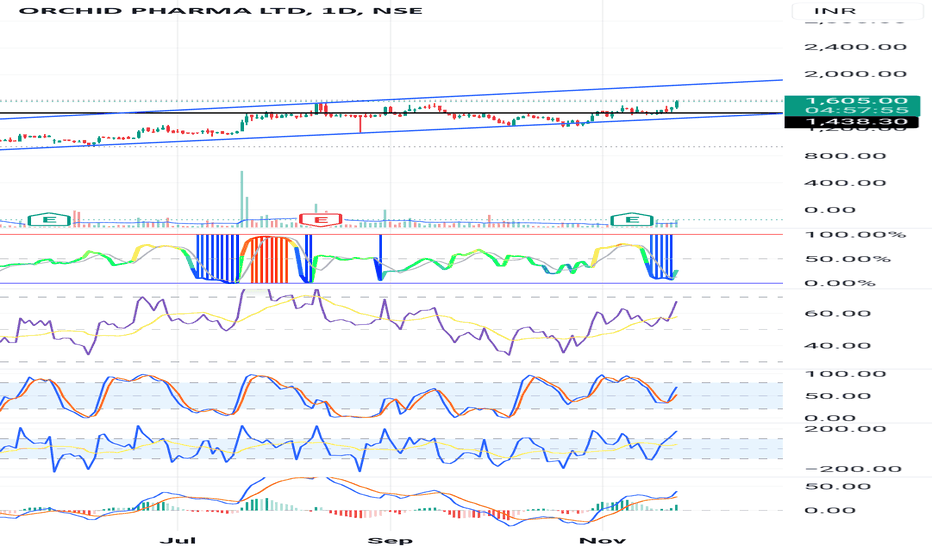The width and height of the screenshot is (932, 550).
Task: Click the 40.00 RSI scale label
Action: point(837,346)
